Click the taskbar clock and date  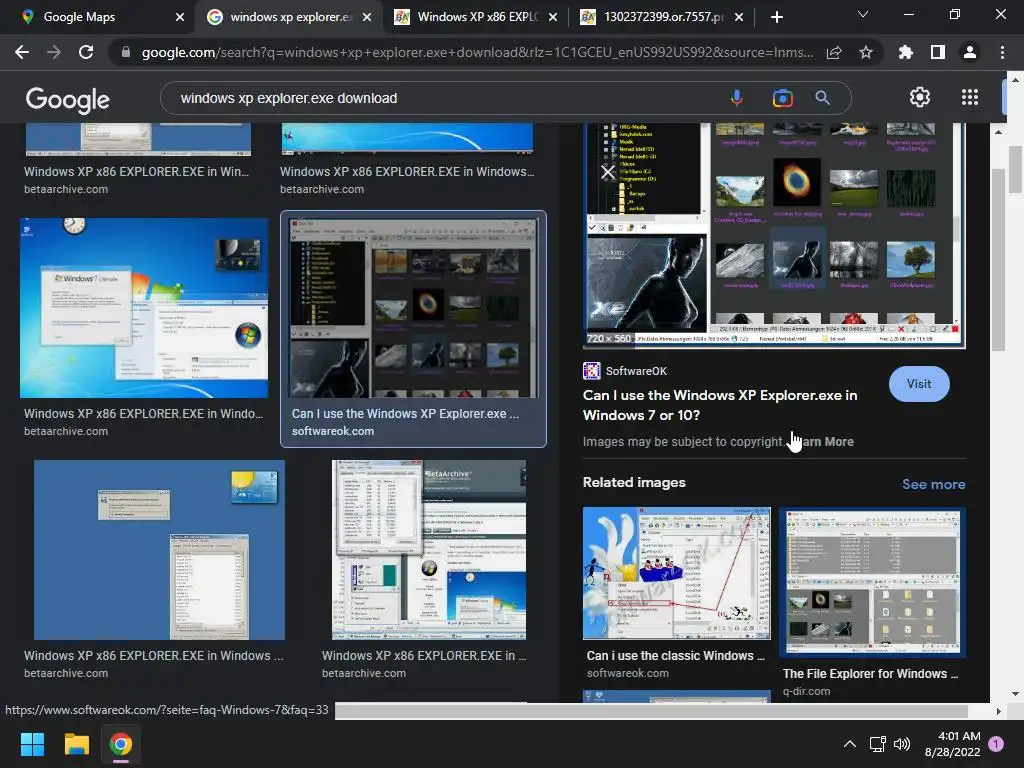[x=953, y=744]
